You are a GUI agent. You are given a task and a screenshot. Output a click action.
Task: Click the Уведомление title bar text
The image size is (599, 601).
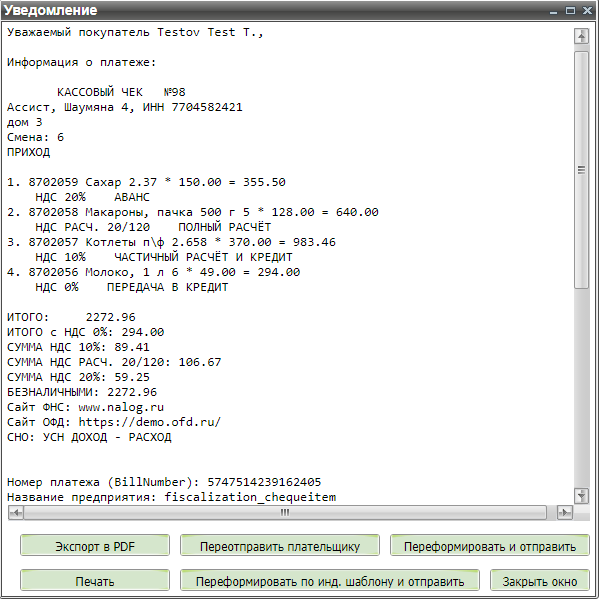(50, 10)
